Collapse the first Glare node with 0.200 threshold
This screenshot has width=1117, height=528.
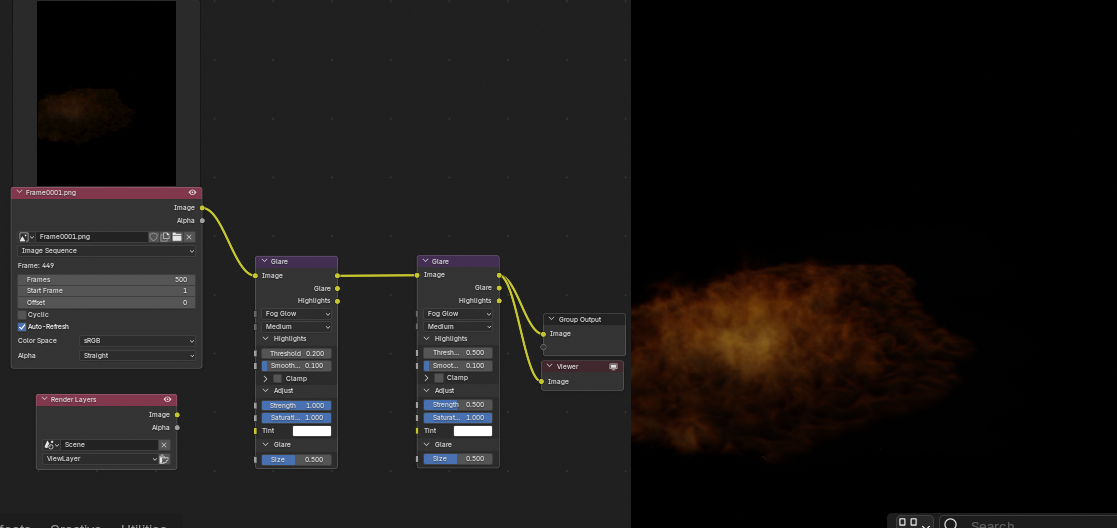(264, 262)
